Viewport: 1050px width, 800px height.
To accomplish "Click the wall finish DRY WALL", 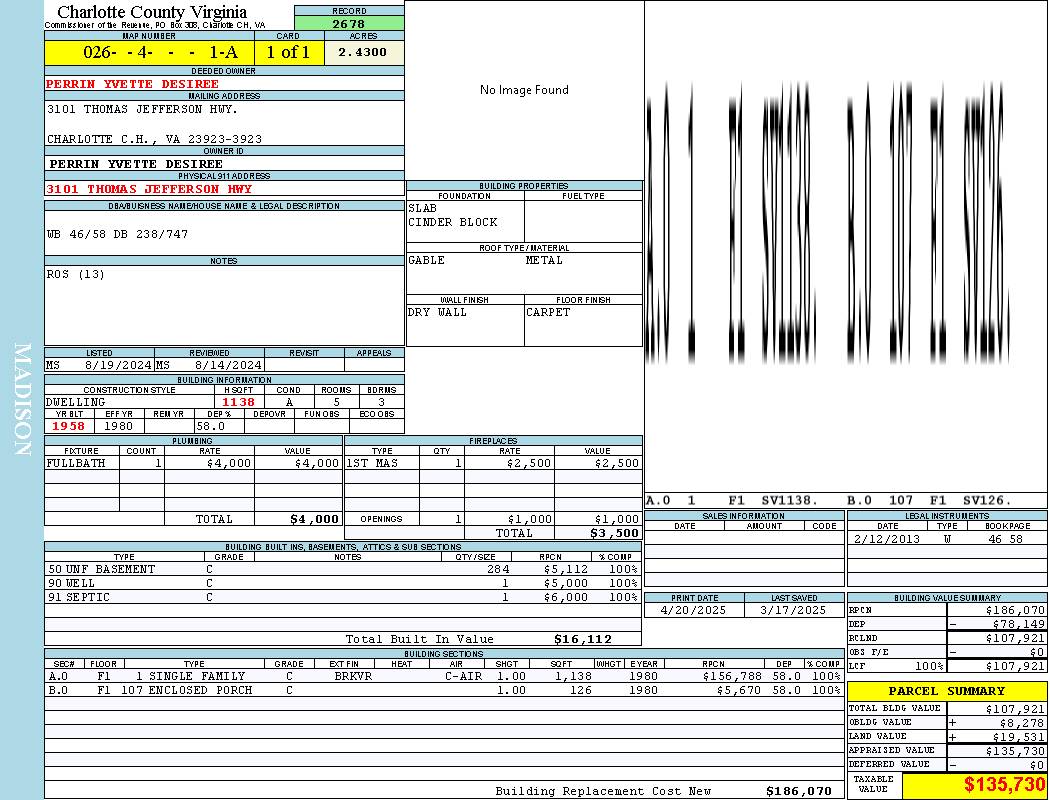I will [x=437, y=312].
